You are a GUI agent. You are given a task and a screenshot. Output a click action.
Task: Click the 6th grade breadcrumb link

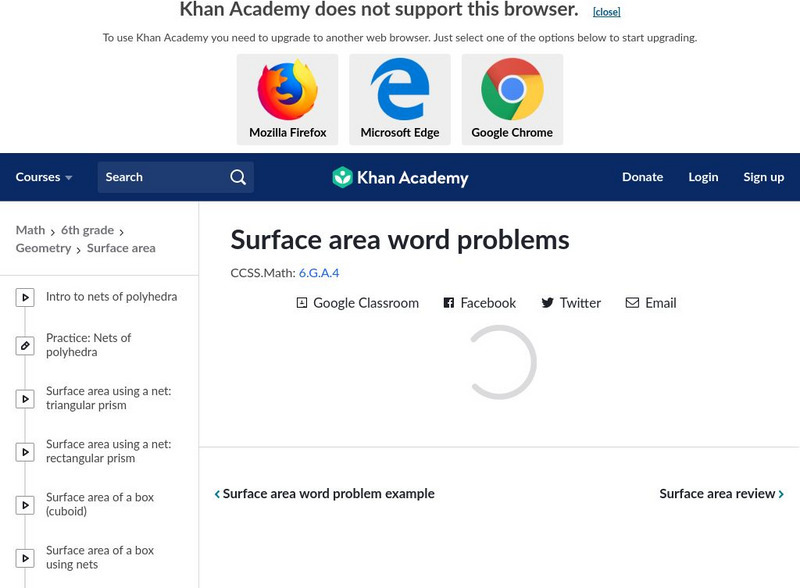(87, 230)
